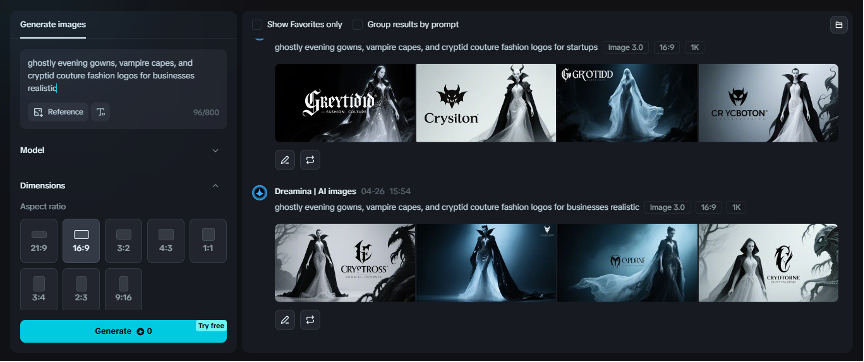Open the Crycboton logo thumbnail
Screen dimensions: 864x362
pos(769,103)
